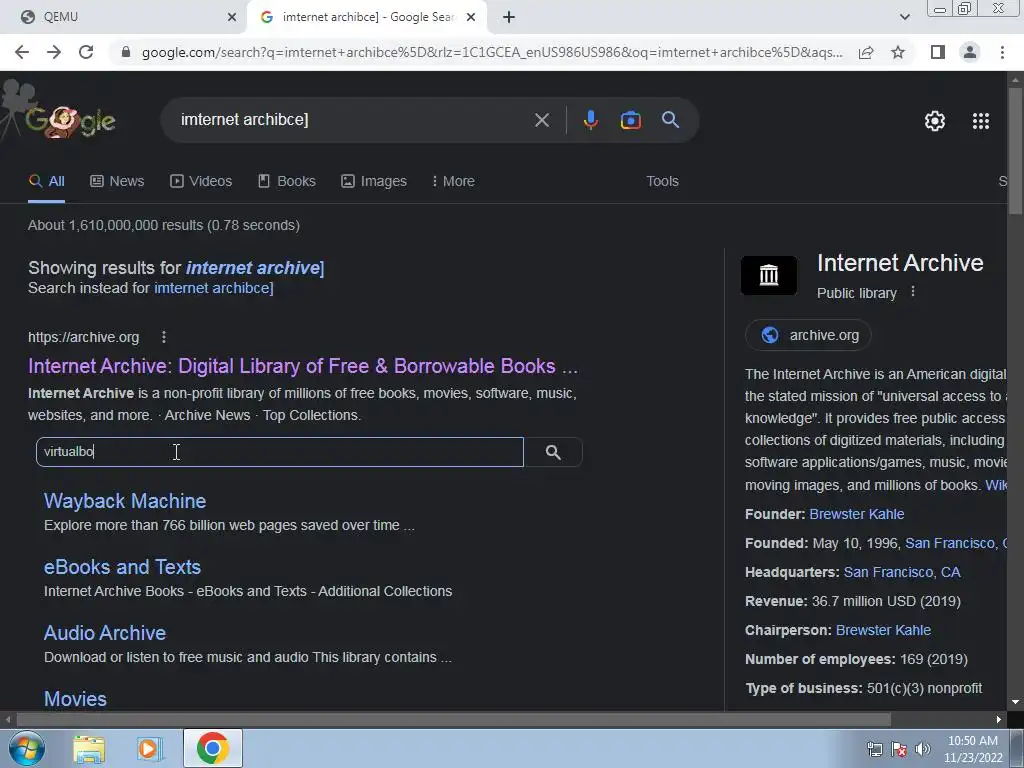
Task: Submit Google search magnifier button
Action: click(670, 120)
